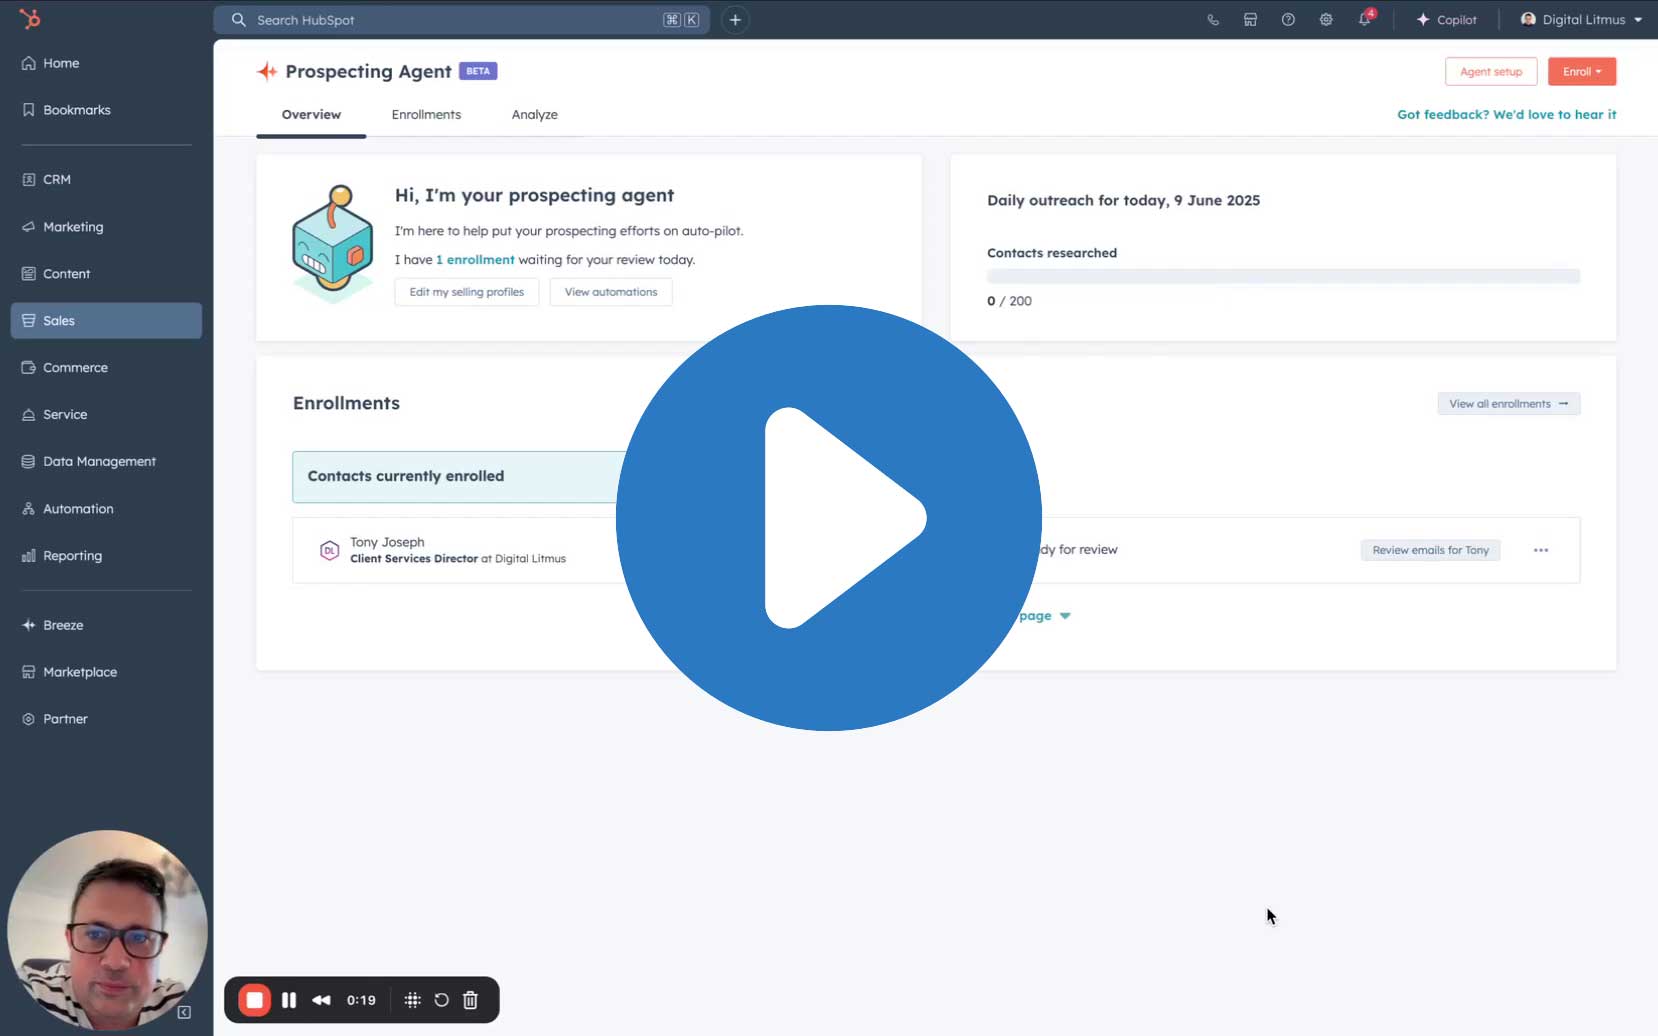Image resolution: width=1658 pixels, height=1036 pixels.
Task: Click the presenter webcam bubble
Action: click(x=107, y=930)
